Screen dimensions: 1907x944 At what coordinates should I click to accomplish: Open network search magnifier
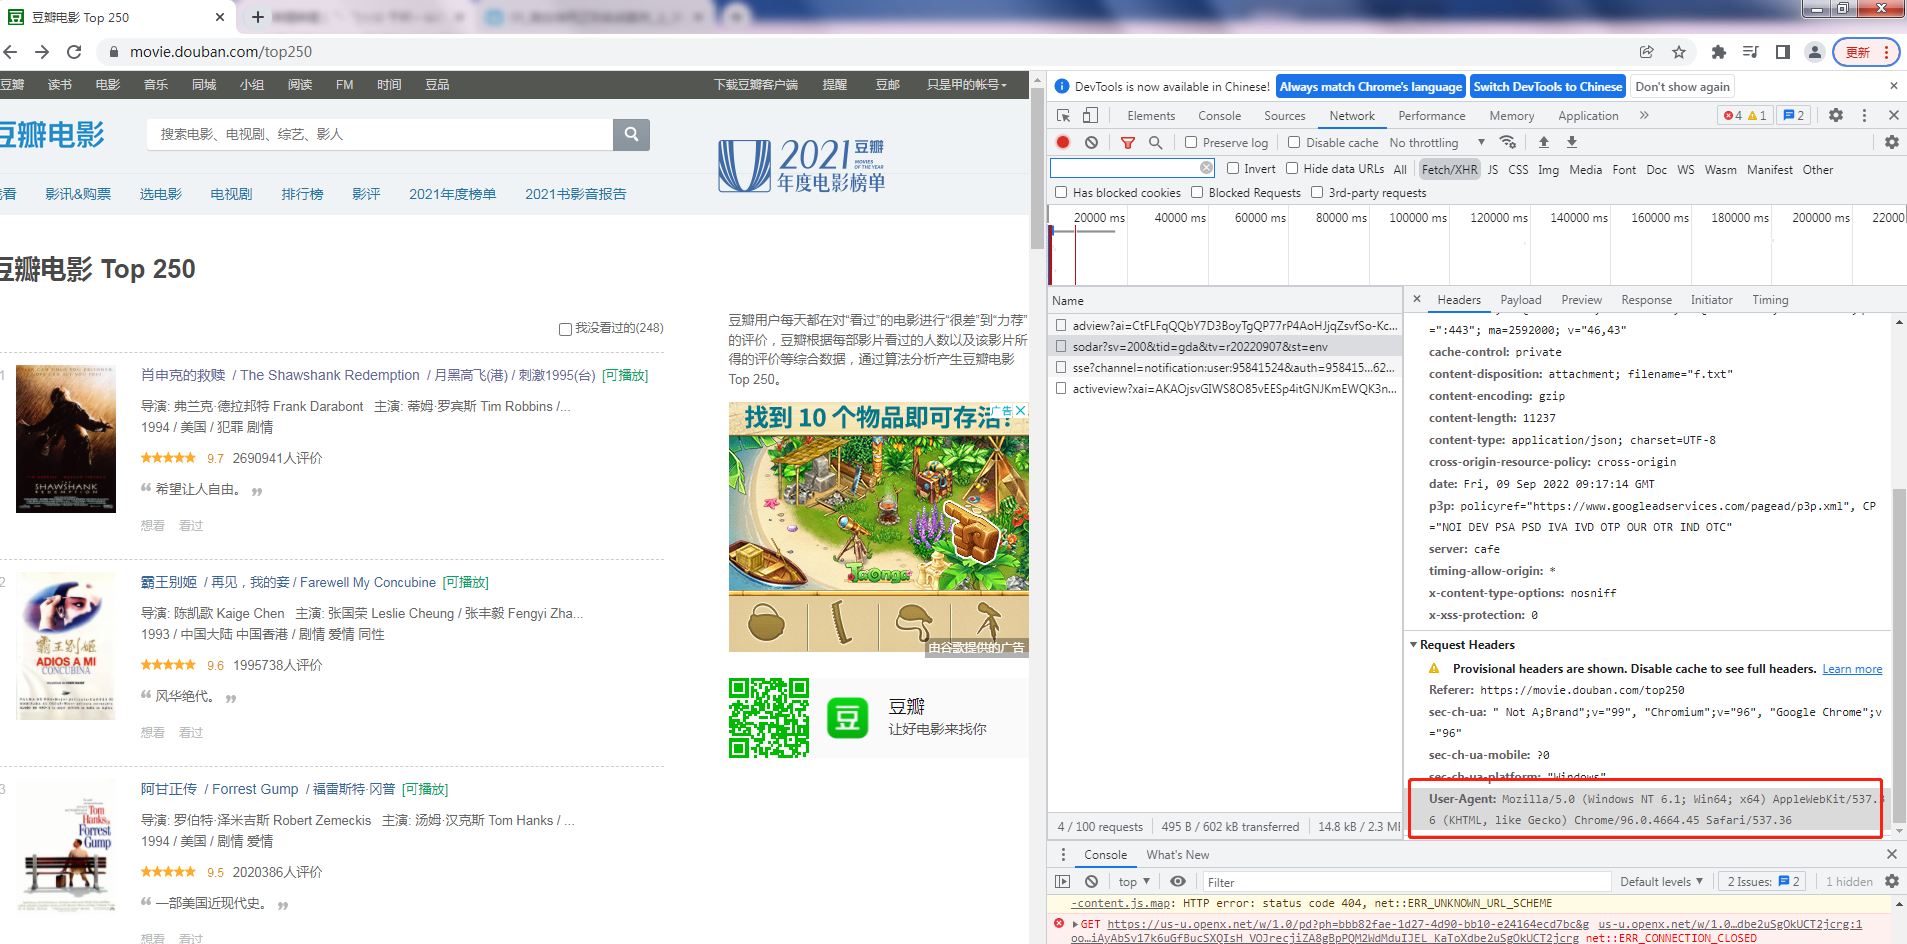(1156, 143)
